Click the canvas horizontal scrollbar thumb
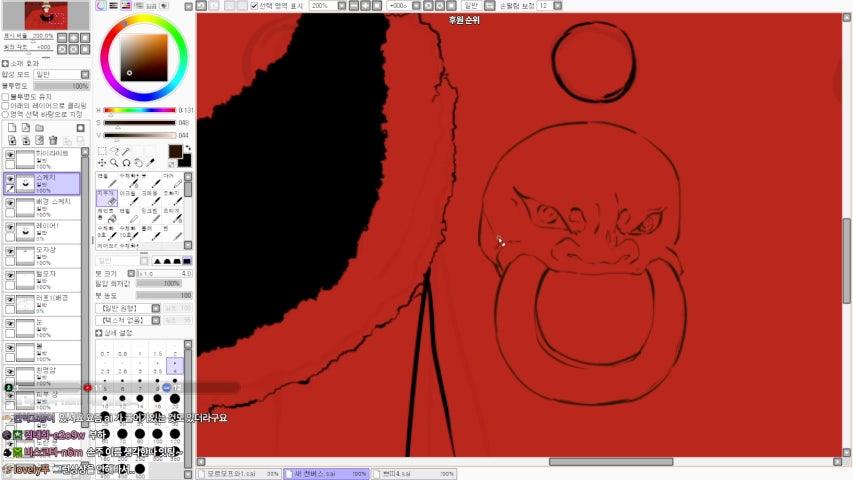Viewport: 853px width, 480px height. [x=611, y=462]
